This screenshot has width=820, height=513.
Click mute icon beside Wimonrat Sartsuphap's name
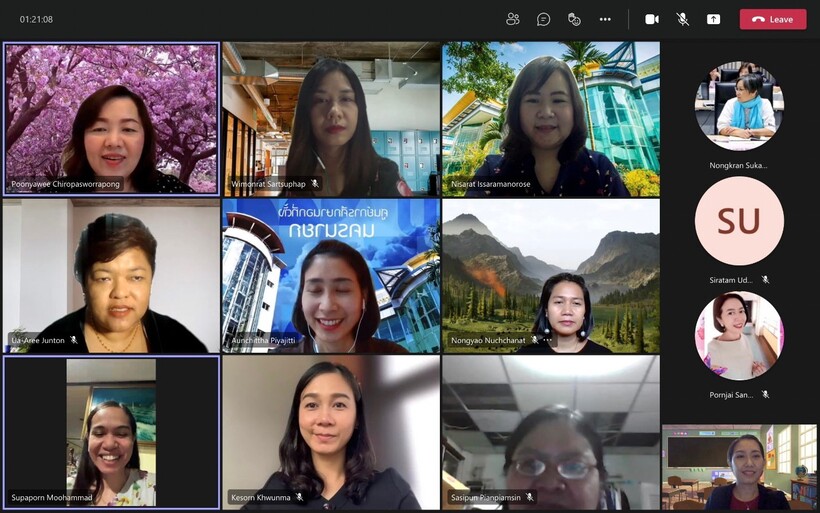click(315, 184)
